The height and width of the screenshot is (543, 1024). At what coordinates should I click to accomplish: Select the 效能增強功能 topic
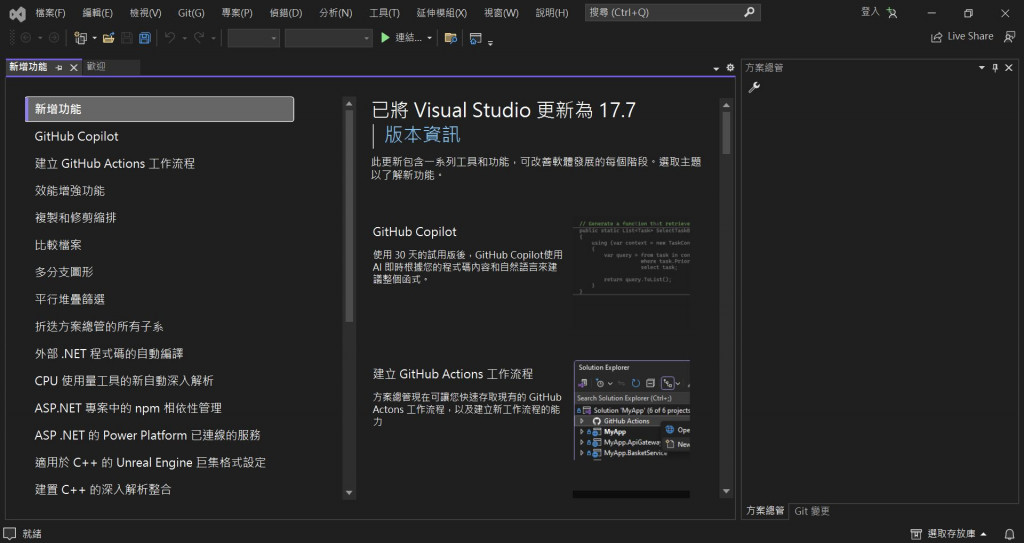pyautogui.click(x=69, y=191)
